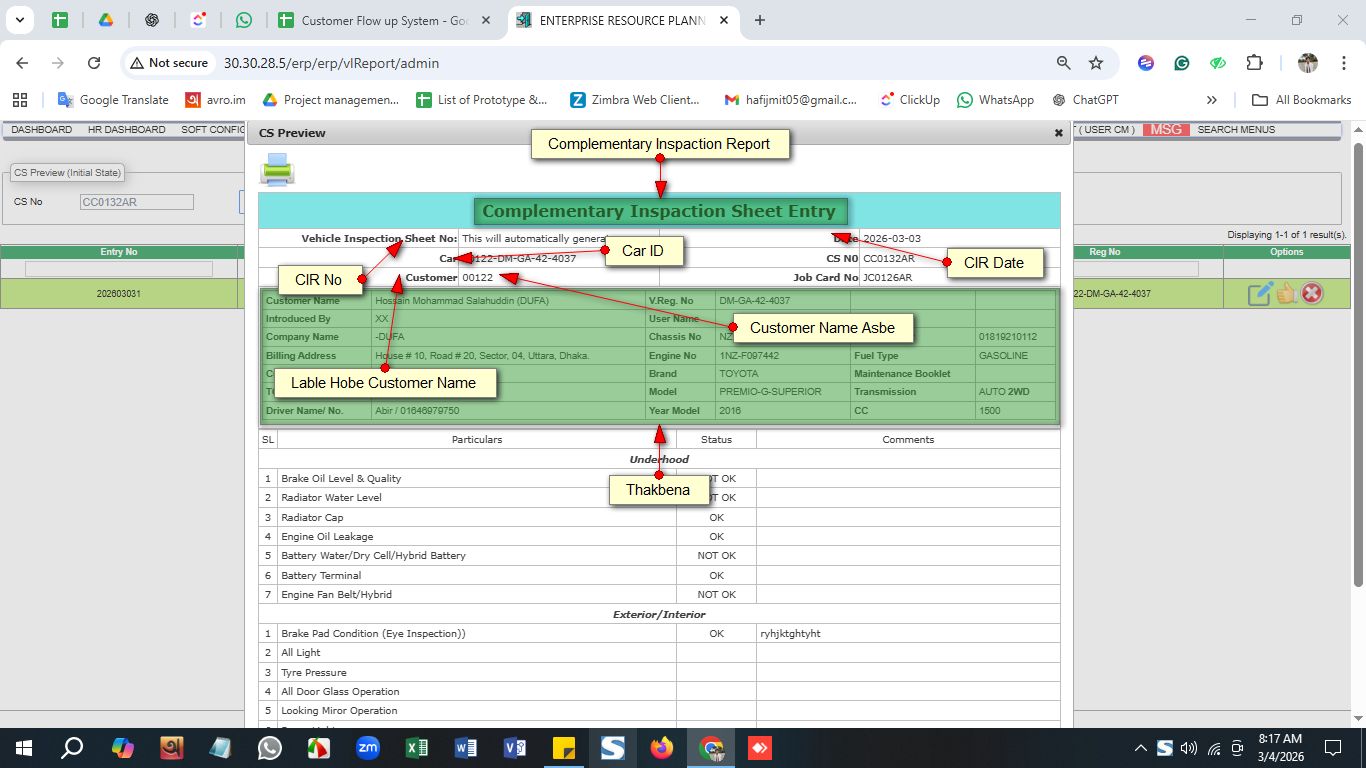
Task: Bookmark this page with star icon
Action: click(x=1096, y=63)
